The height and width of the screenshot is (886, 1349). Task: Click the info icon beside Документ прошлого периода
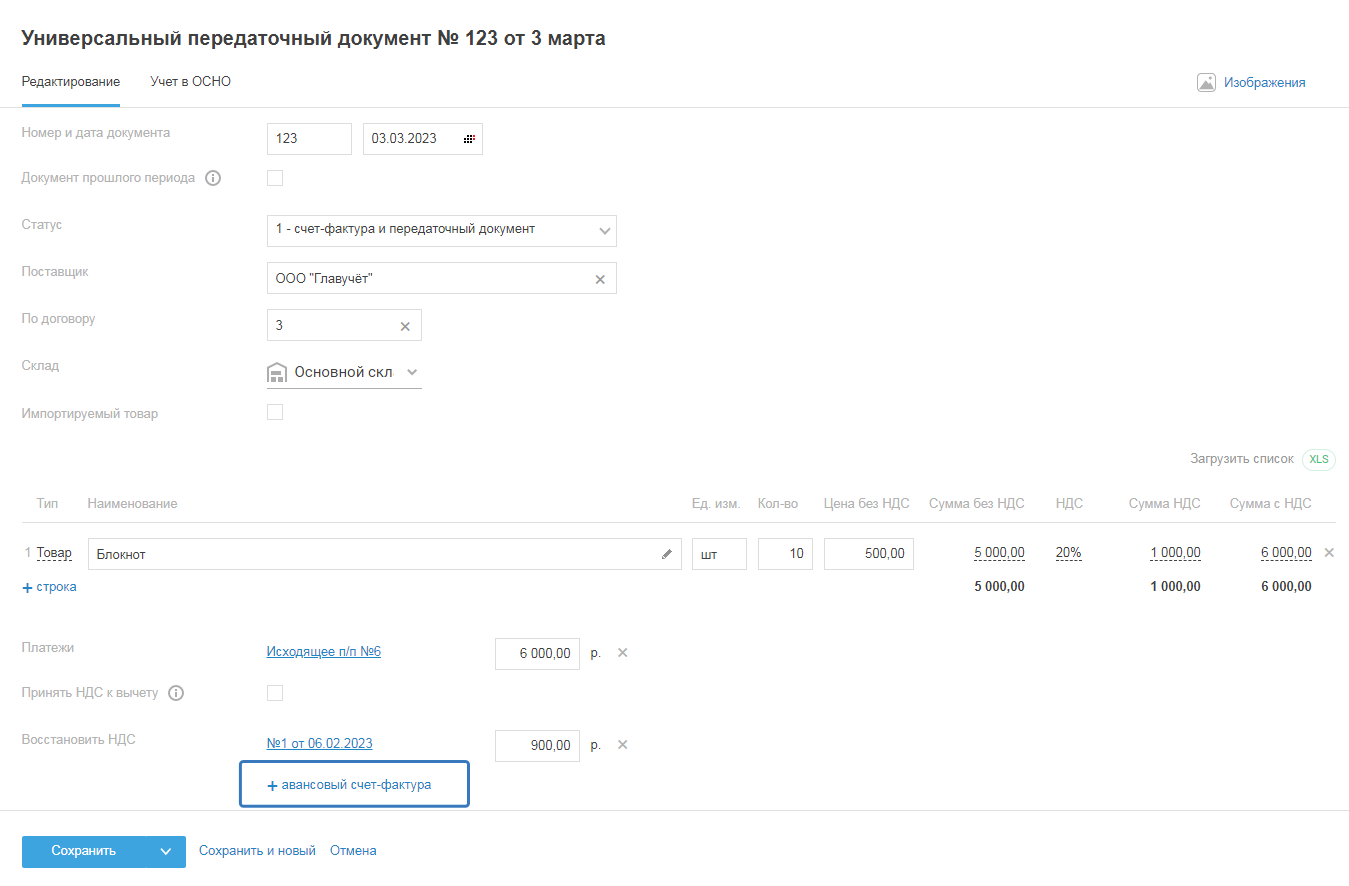pyautogui.click(x=212, y=179)
